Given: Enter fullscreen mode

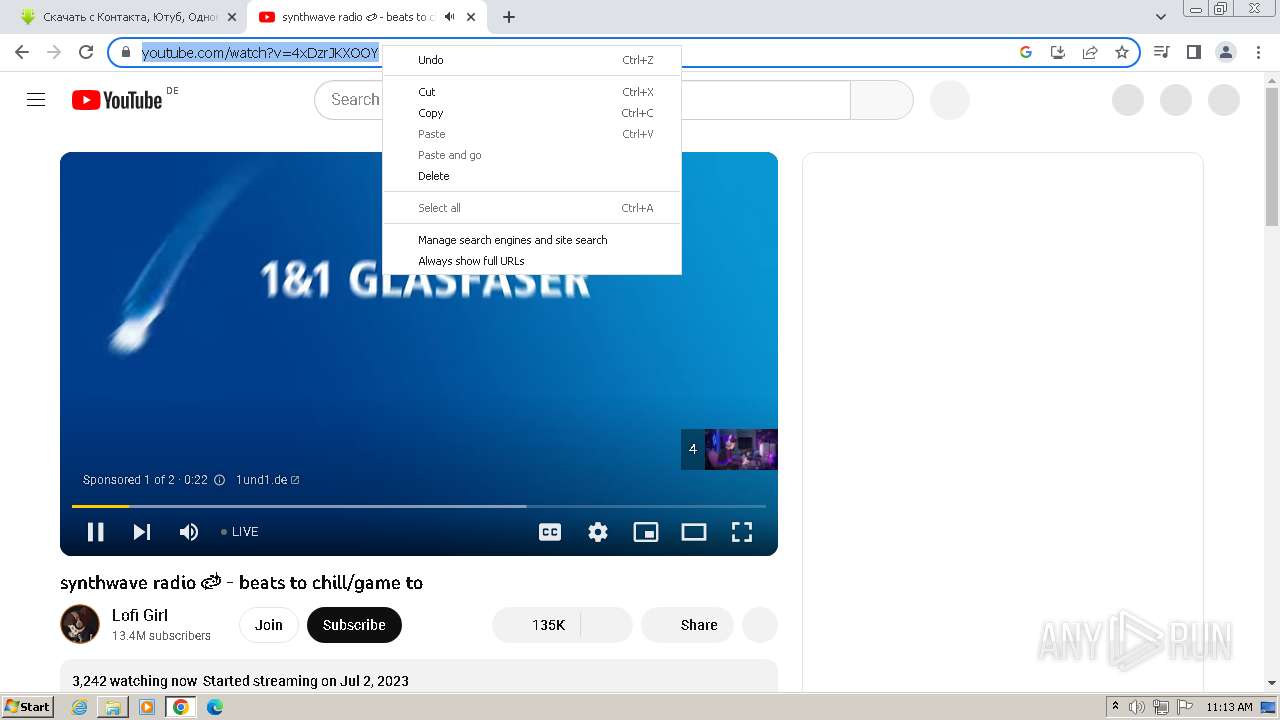Looking at the screenshot, I should point(742,532).
